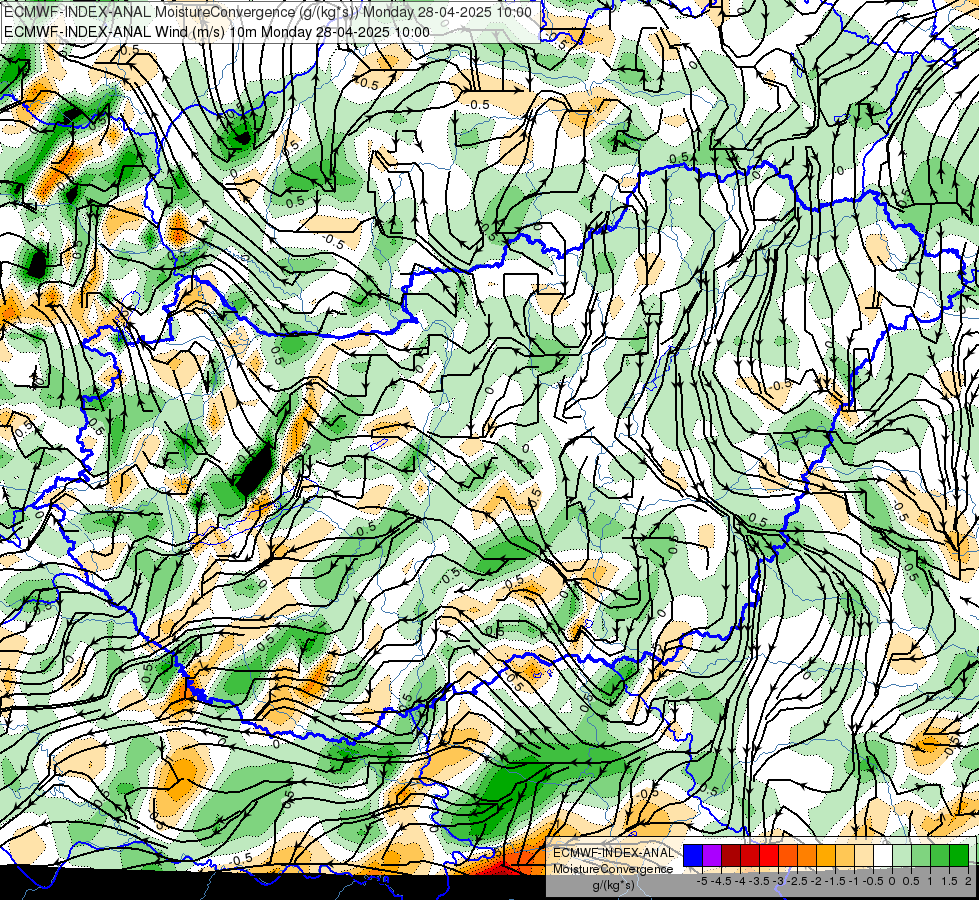Click the lightest green legend swatch
The image size is (979, 900).
pyautogui.click(x=902, y=855)
